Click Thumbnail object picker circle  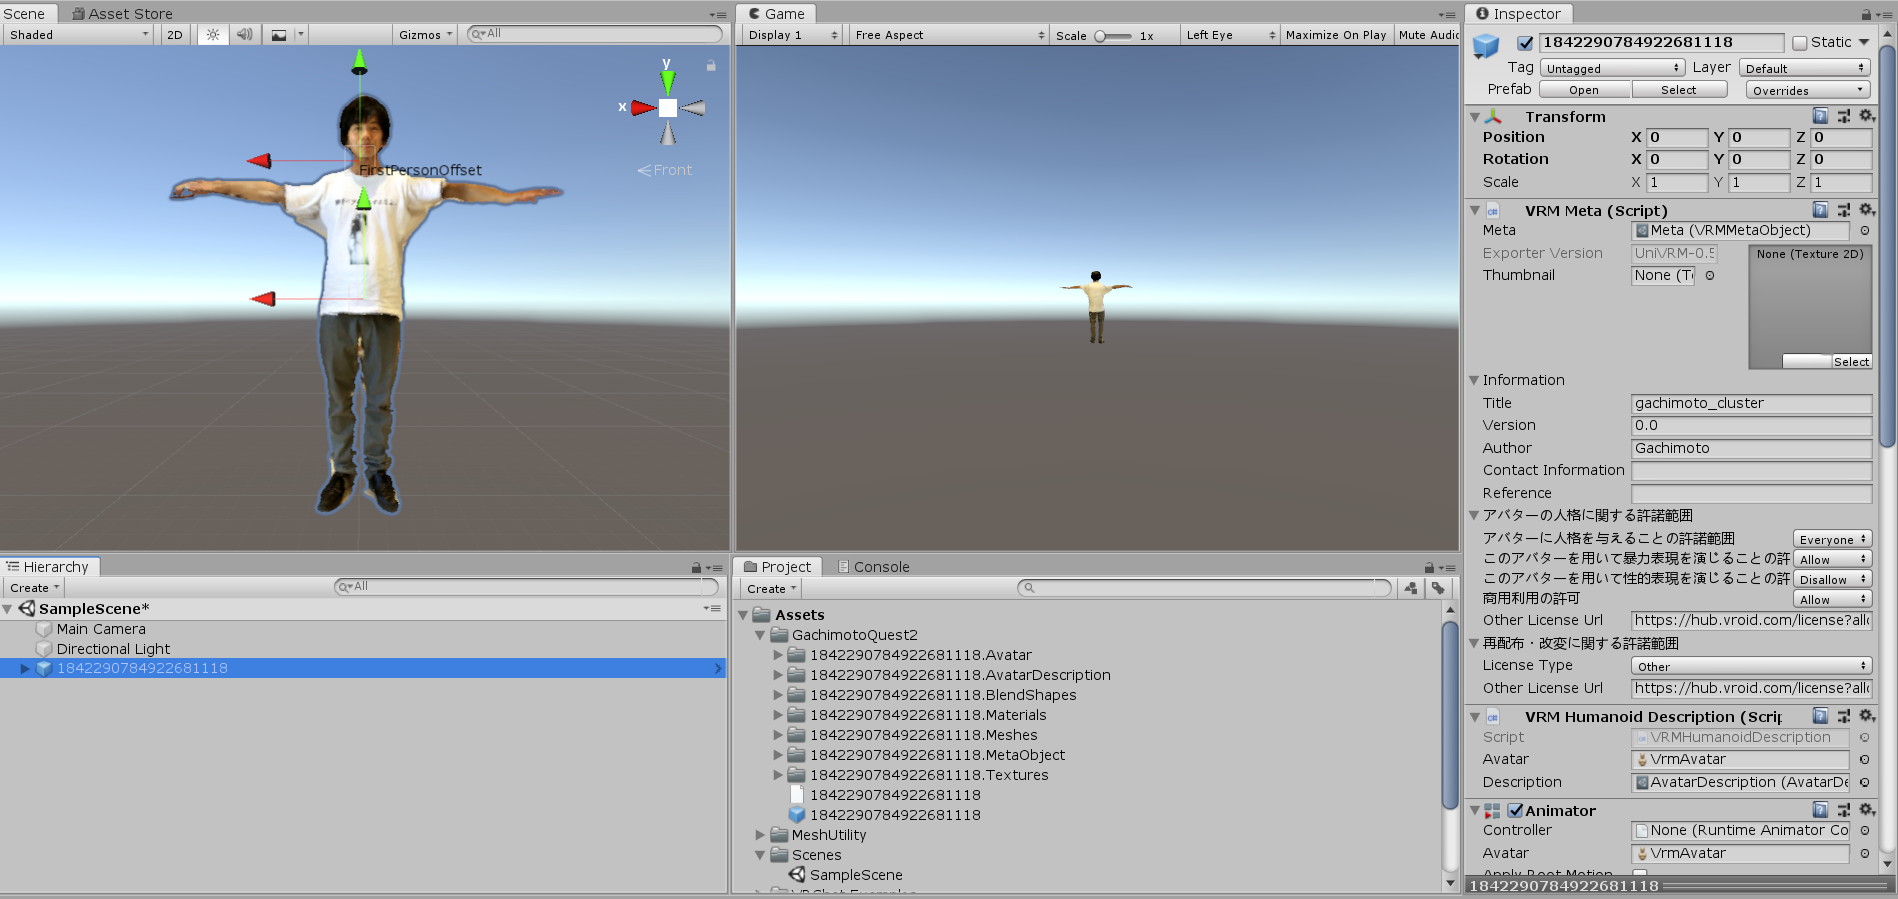(x=1710, y=276)
